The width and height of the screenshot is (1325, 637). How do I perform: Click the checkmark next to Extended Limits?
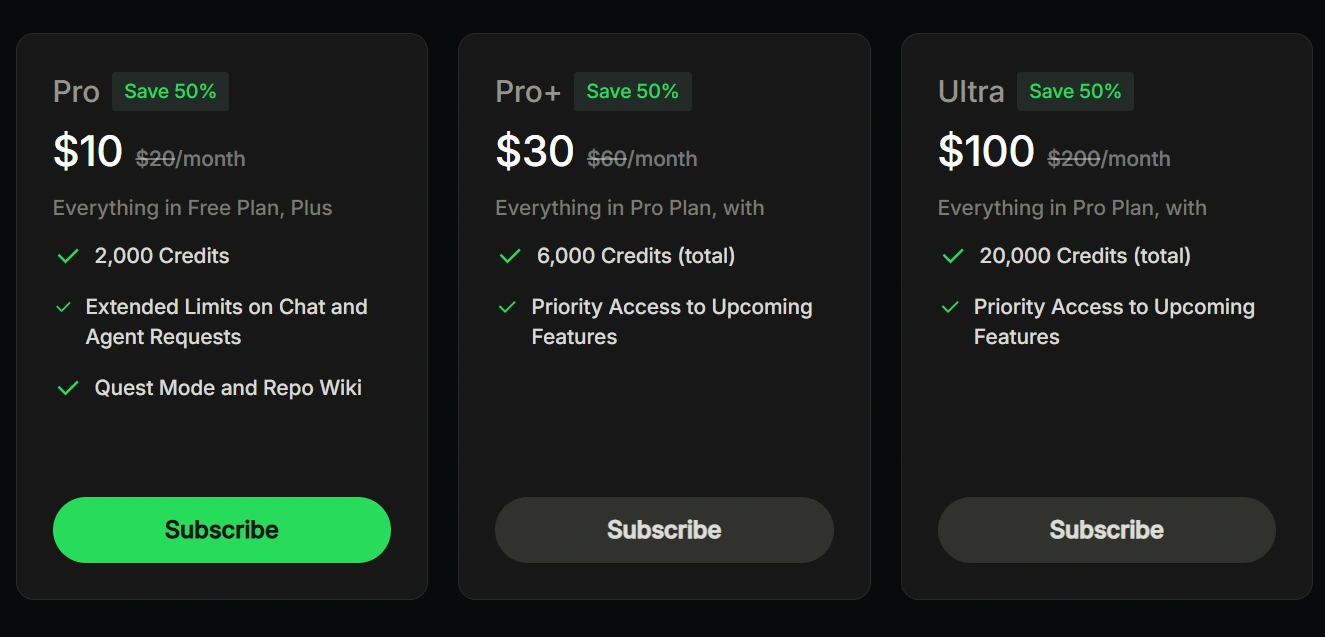(x=64, y=307)
